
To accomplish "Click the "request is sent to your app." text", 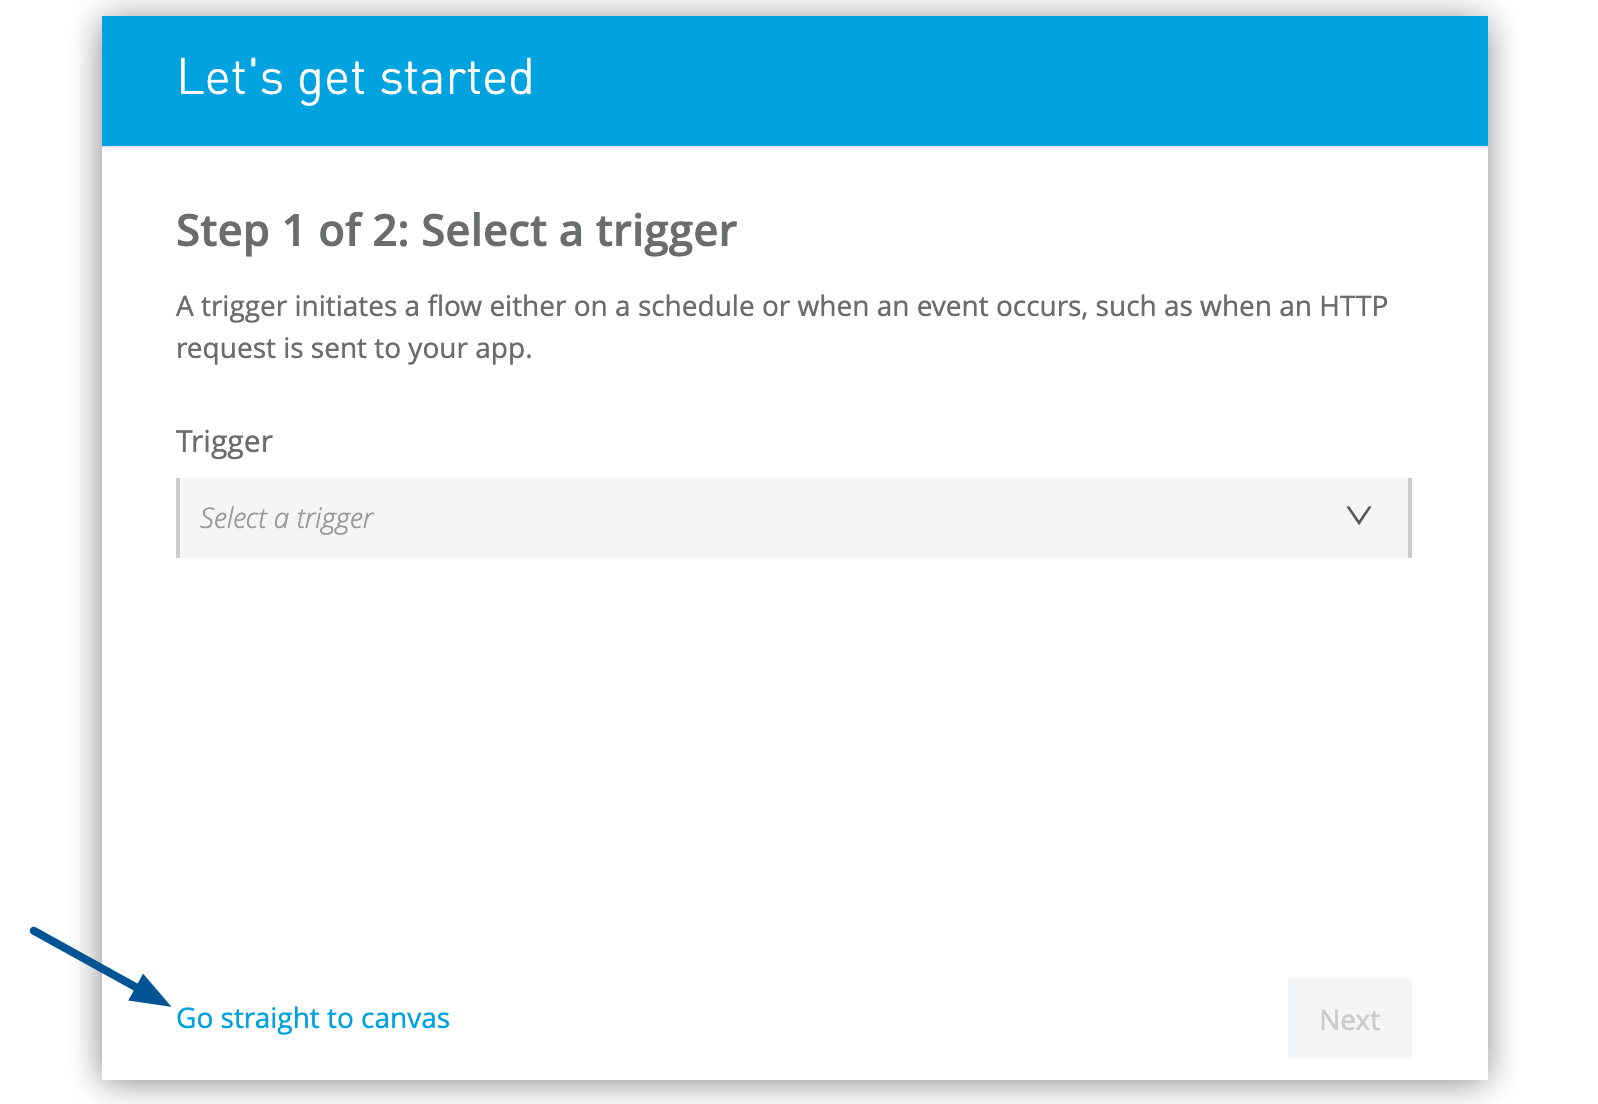I will (354, 348).
